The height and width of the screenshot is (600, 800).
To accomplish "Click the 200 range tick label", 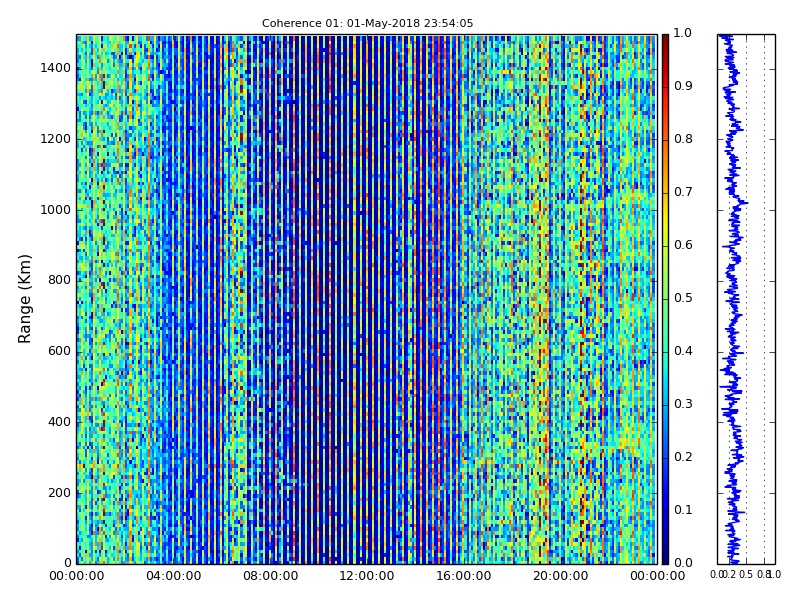I will 59,493.
